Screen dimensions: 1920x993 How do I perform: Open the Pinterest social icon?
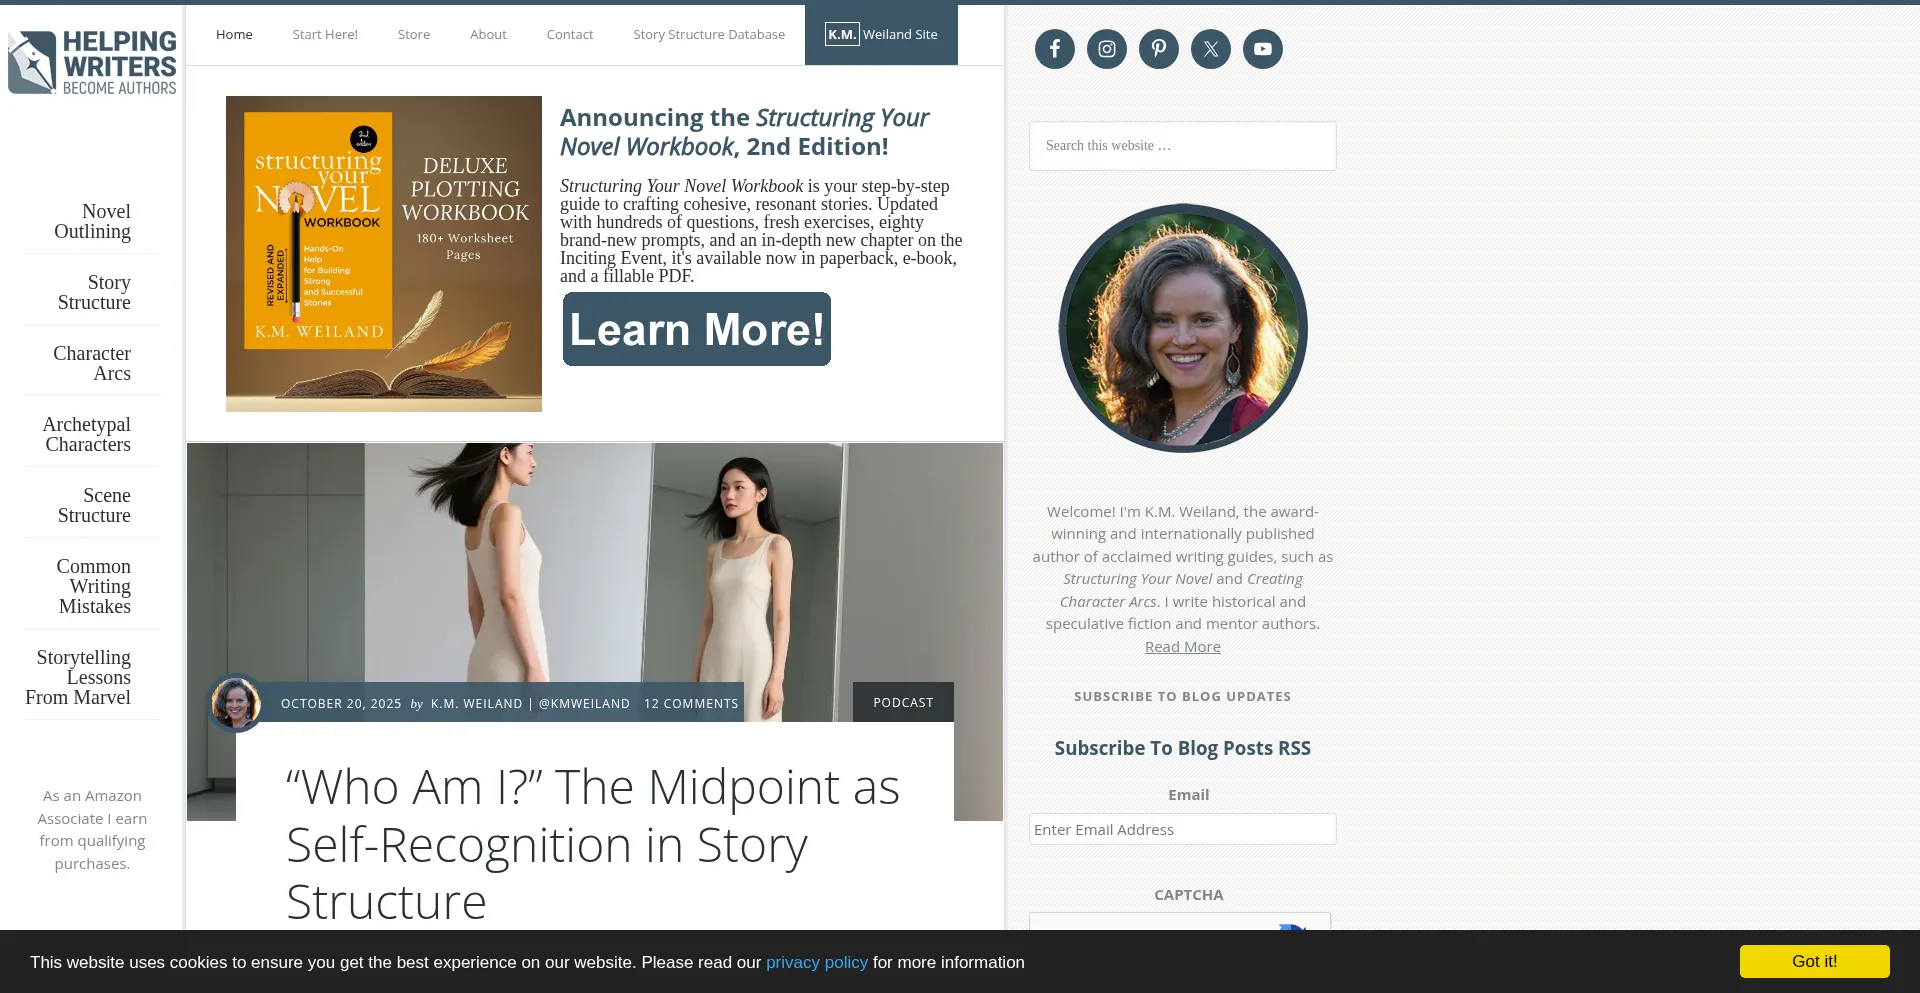click(1158, 49)
